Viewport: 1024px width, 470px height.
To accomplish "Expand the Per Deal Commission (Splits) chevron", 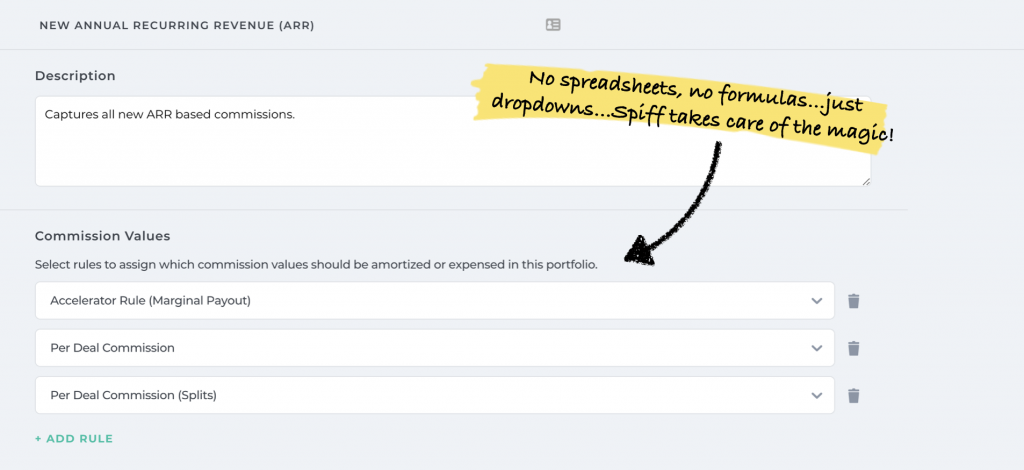I will [817, 396].
